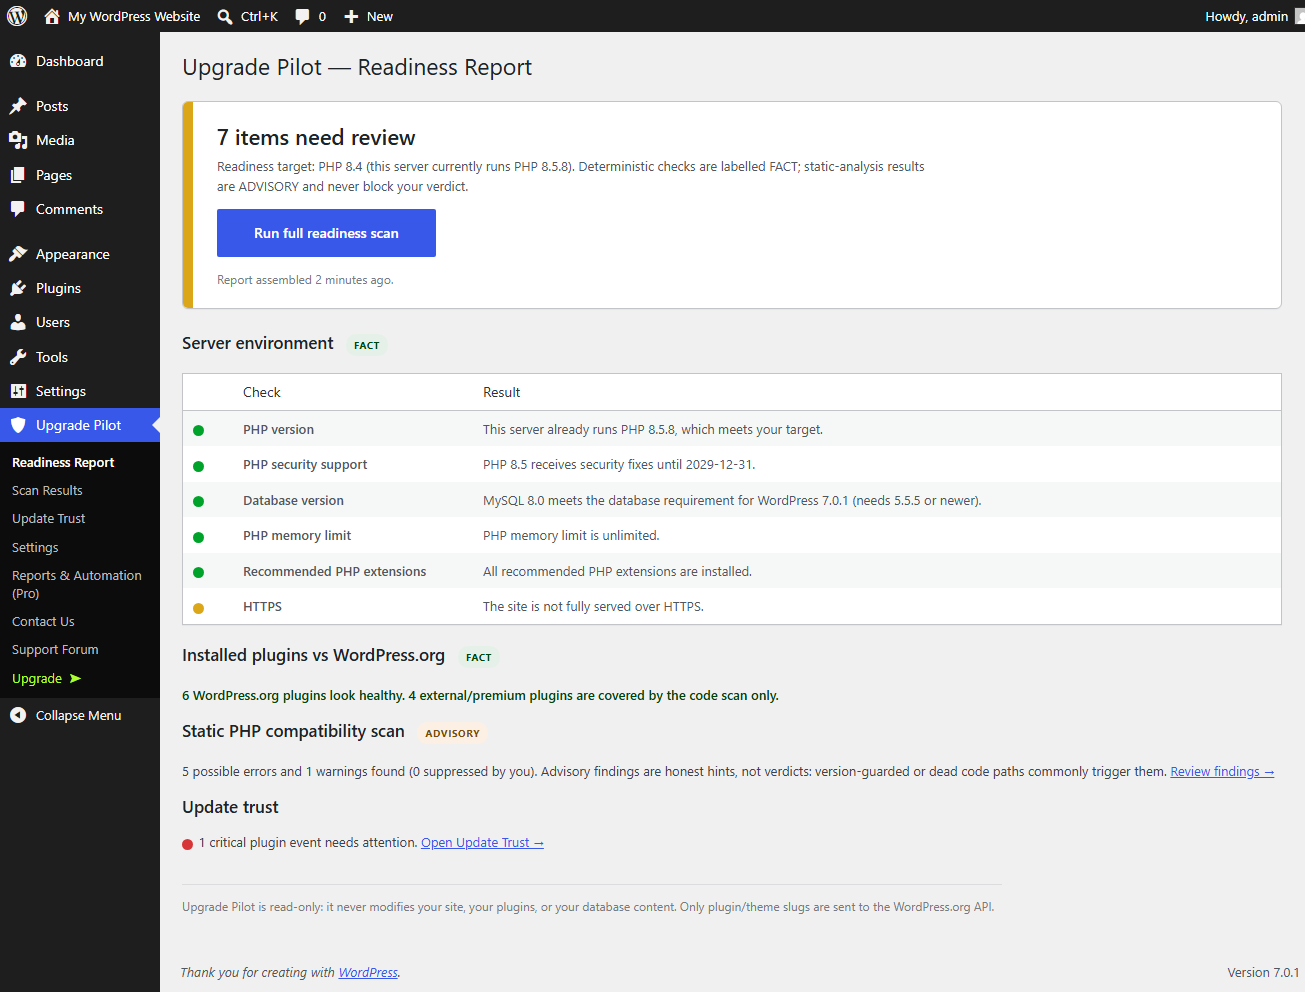Click Run full readiness scan button

pos(326,233)
